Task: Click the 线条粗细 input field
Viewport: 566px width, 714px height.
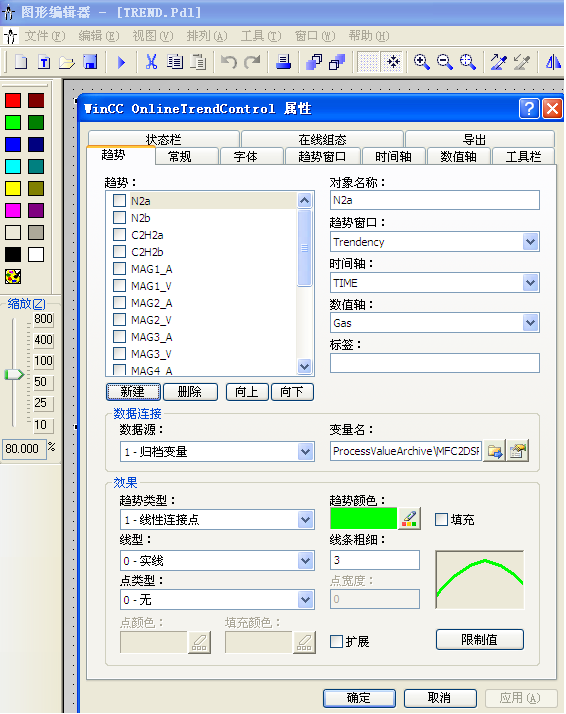Action: click(375, 560)
